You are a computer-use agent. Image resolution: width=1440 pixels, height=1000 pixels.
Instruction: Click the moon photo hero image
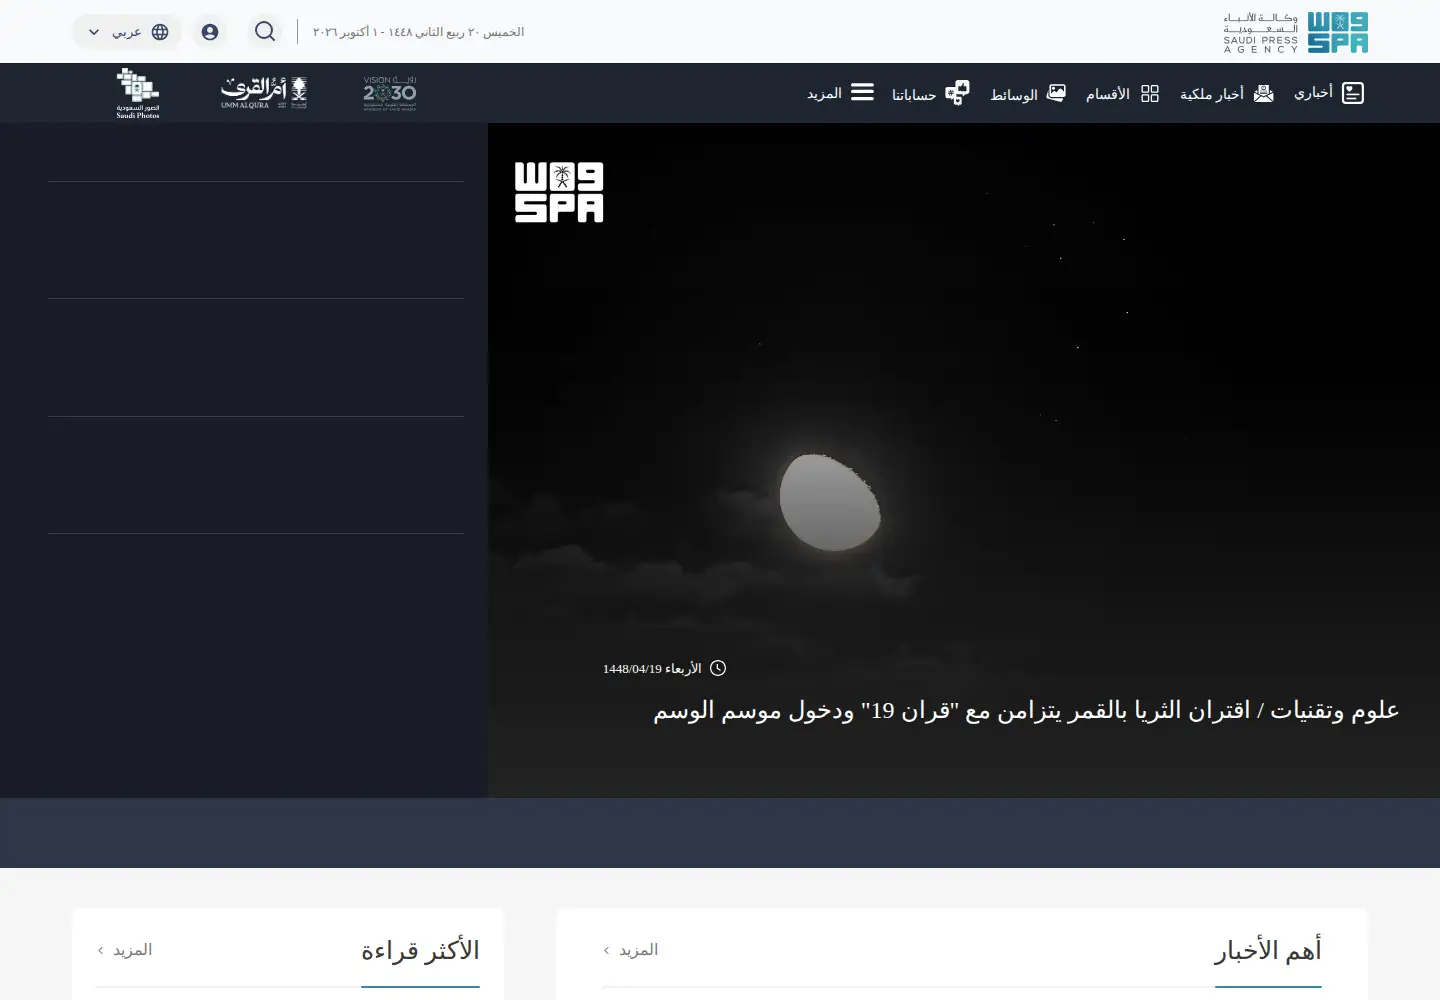[x=964, y=460]
